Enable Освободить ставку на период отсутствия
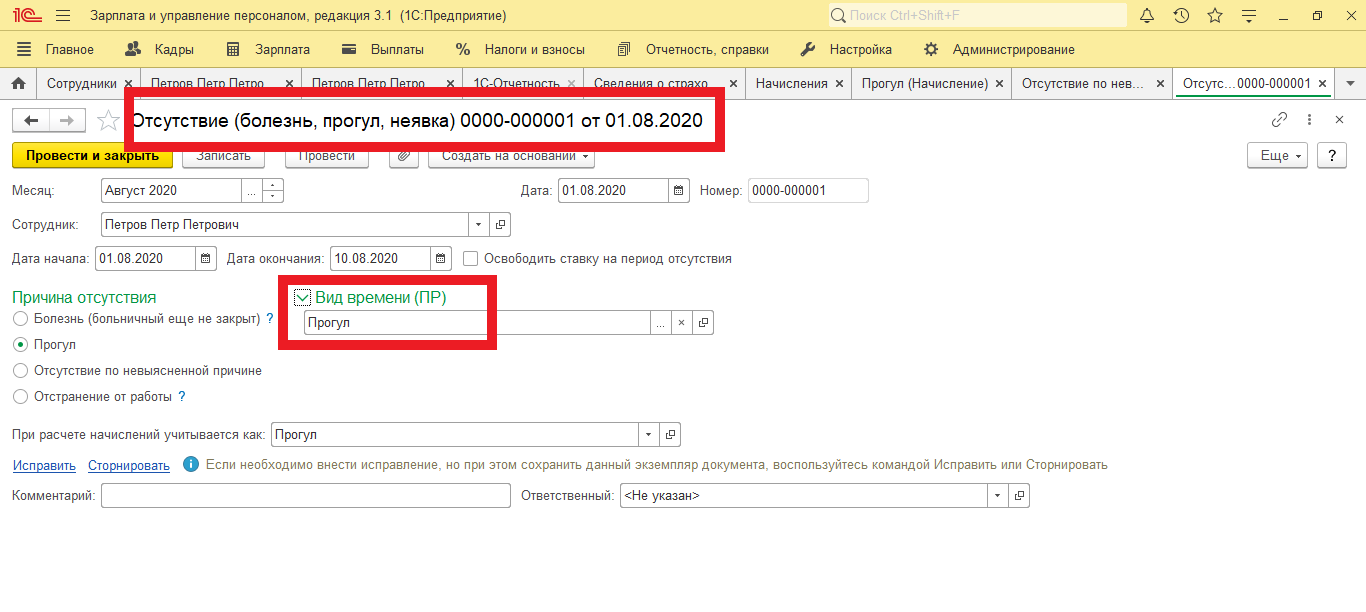Image resolution: width=1366 pixels, height=612 pixels. pyautogui.click(x=469, y=258)
